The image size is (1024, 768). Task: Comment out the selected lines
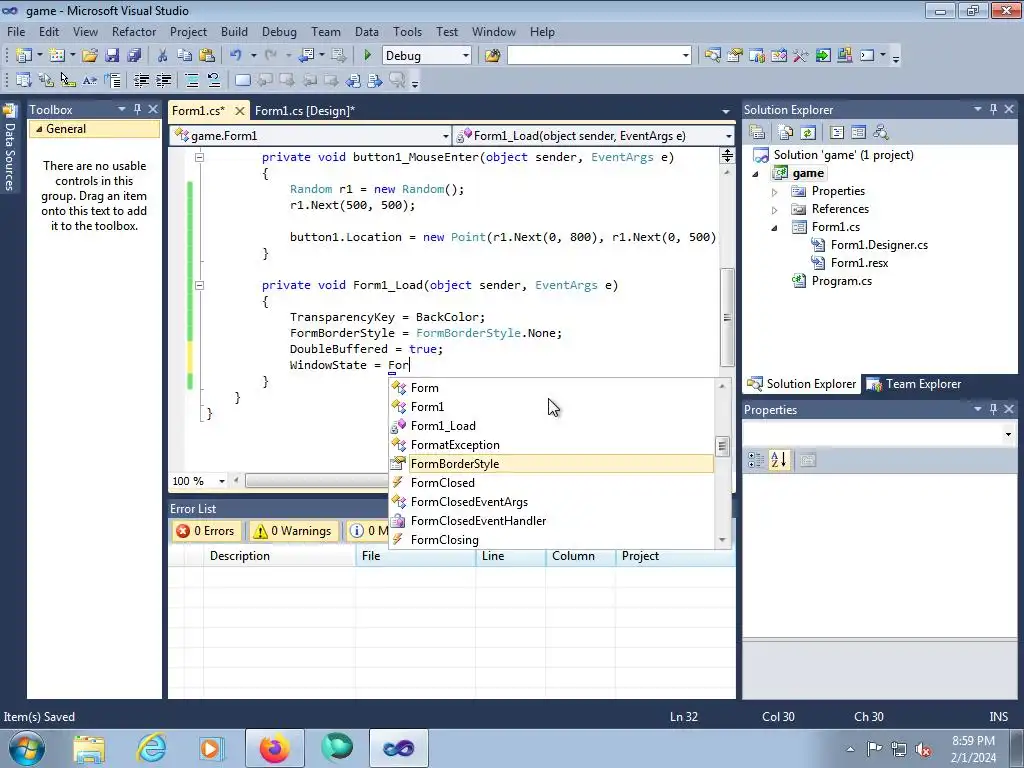click(191, 80)
